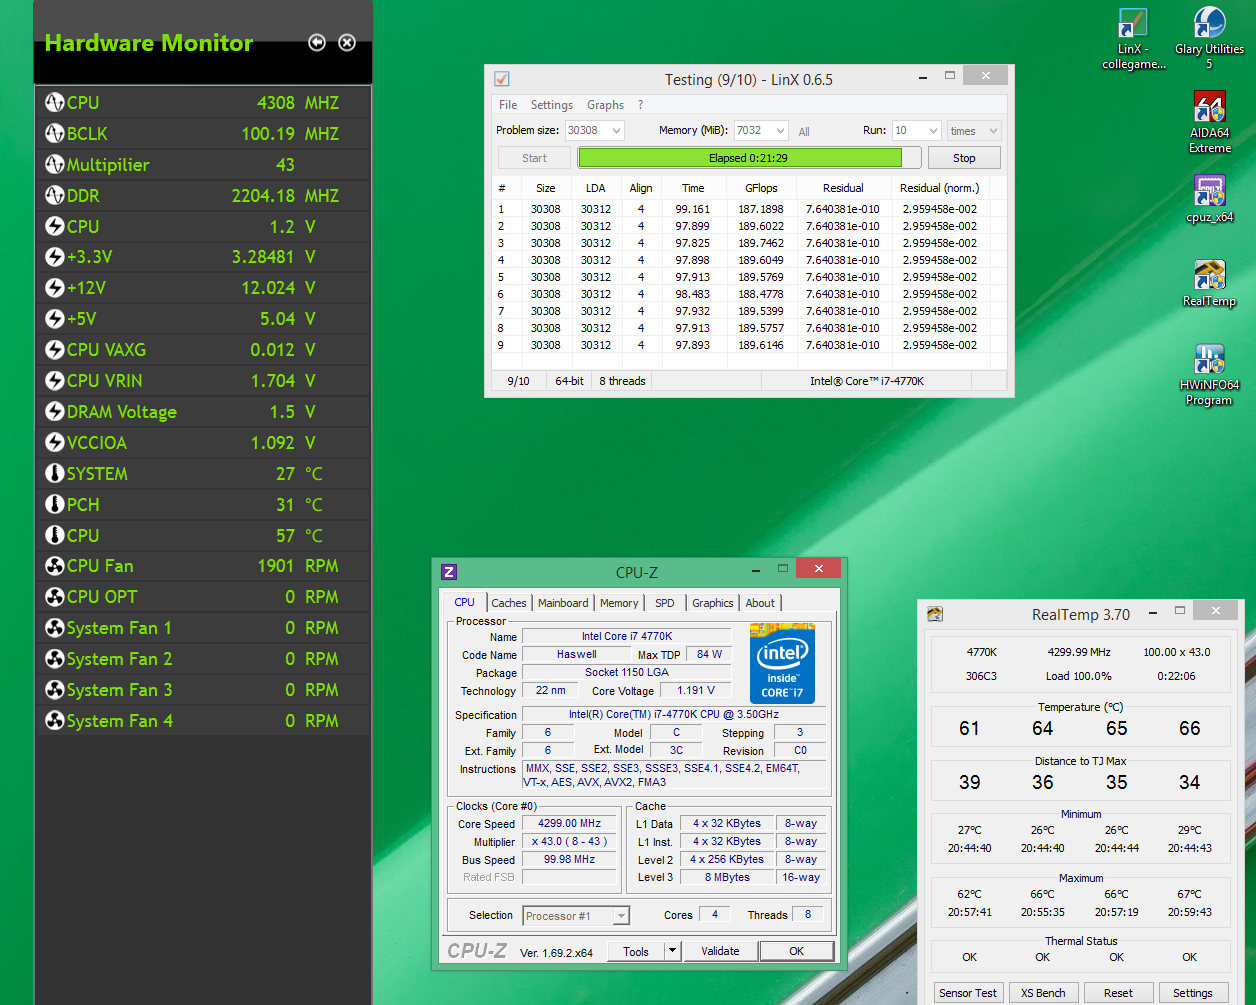This screenshot has height=1005, width=1256.
Task: Switch to the Mainboard tab in CPU-Z
Action: (x=563, y=603)
